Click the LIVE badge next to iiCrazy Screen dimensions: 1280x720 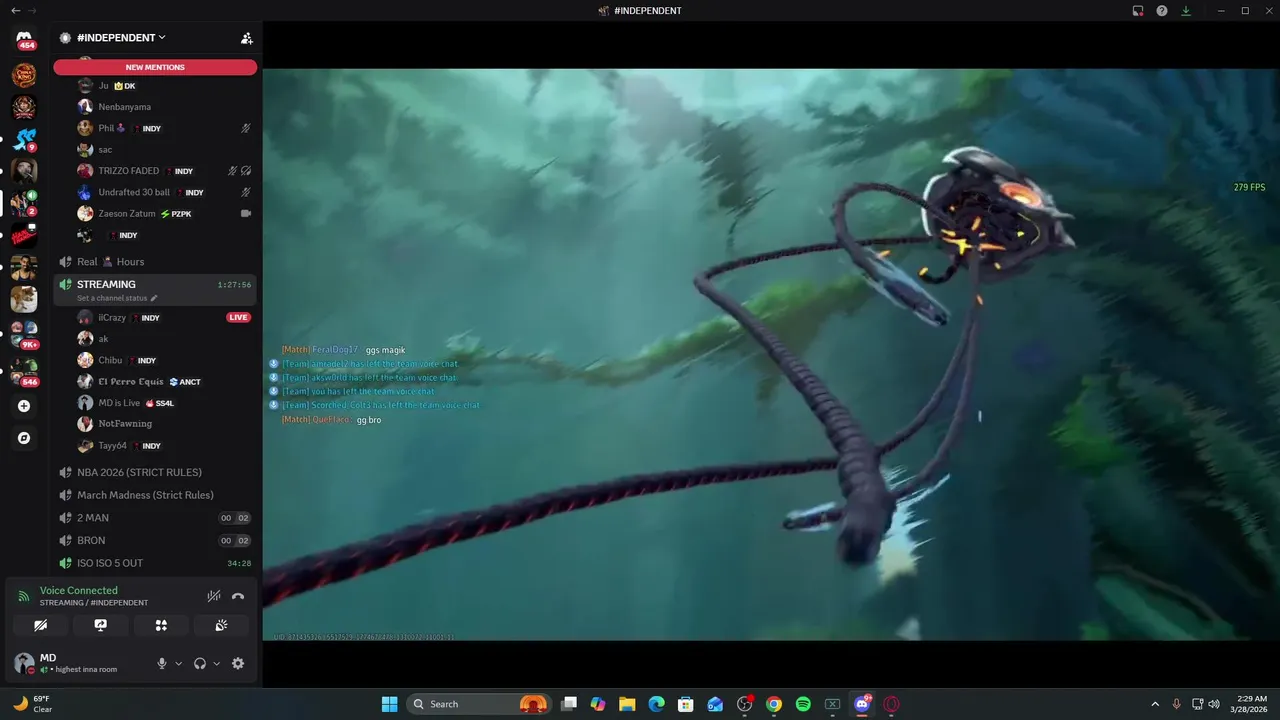[x=238, y=318]
